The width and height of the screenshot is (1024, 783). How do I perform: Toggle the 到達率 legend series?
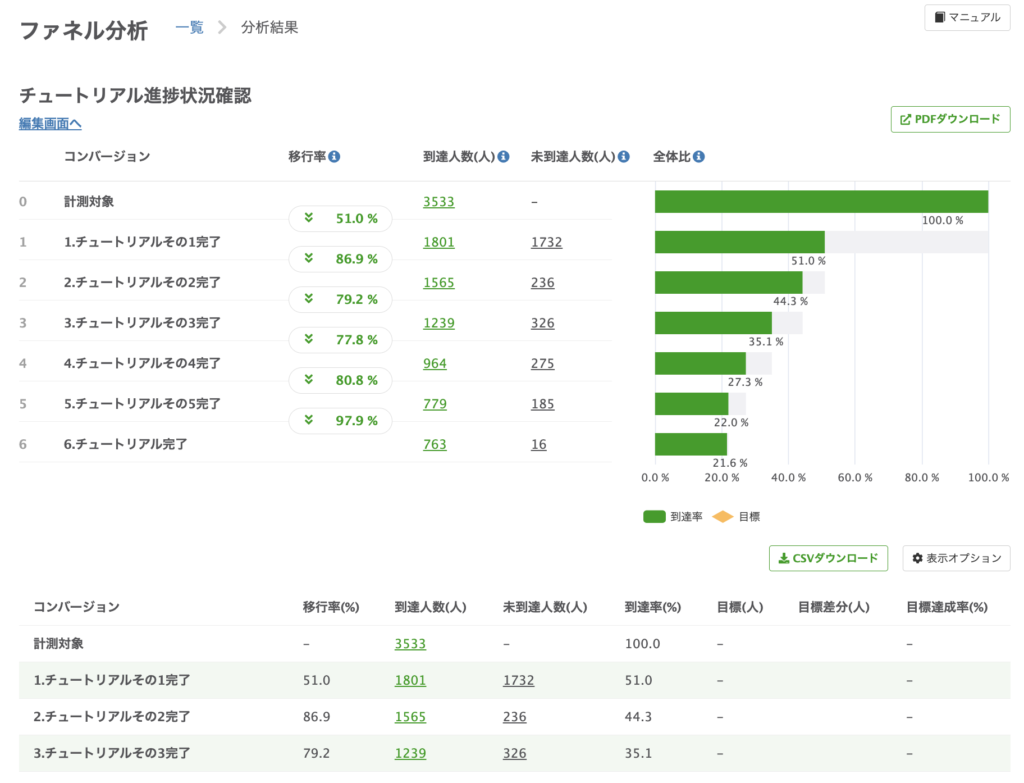point(673,517)
